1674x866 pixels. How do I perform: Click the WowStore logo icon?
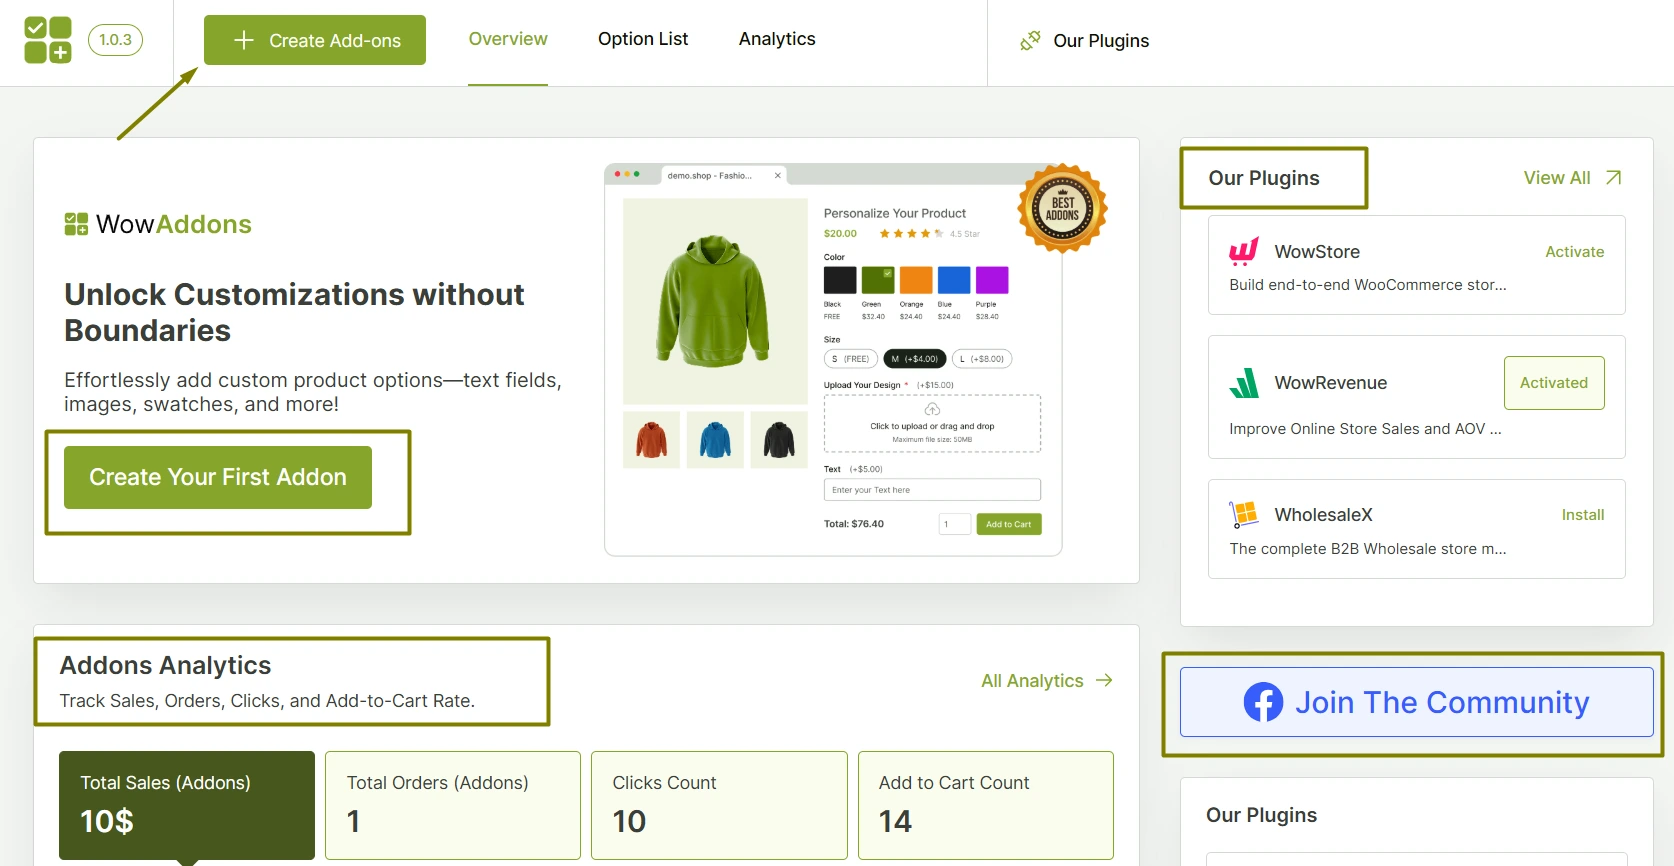(x=1244, y=251)
